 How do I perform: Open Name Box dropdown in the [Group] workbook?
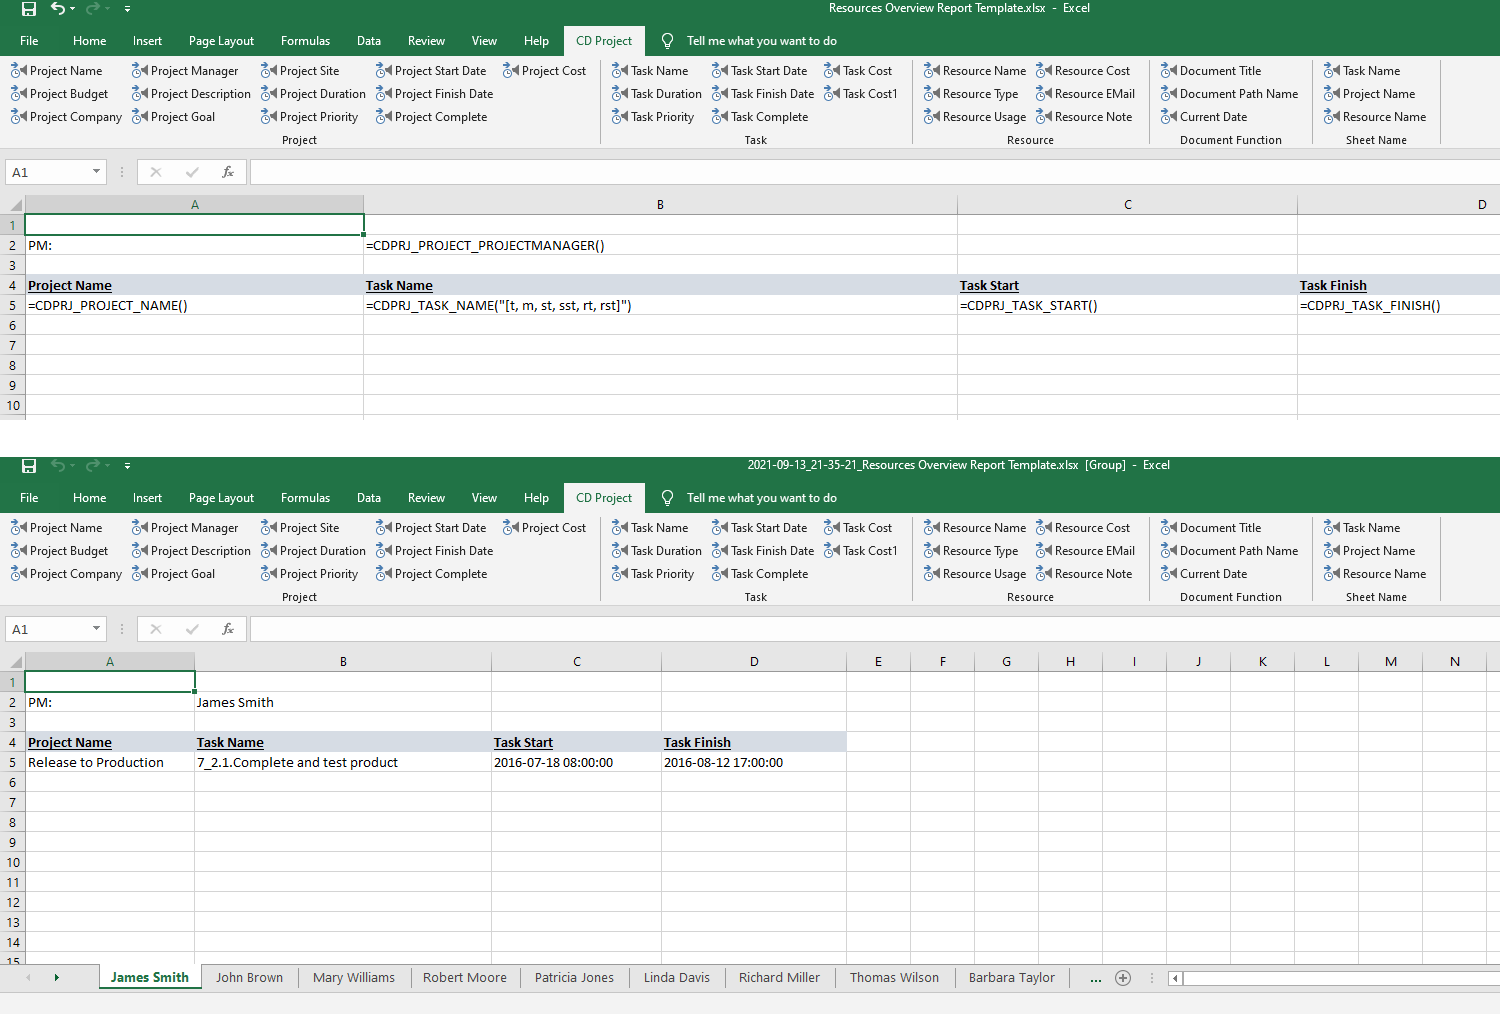96,629
